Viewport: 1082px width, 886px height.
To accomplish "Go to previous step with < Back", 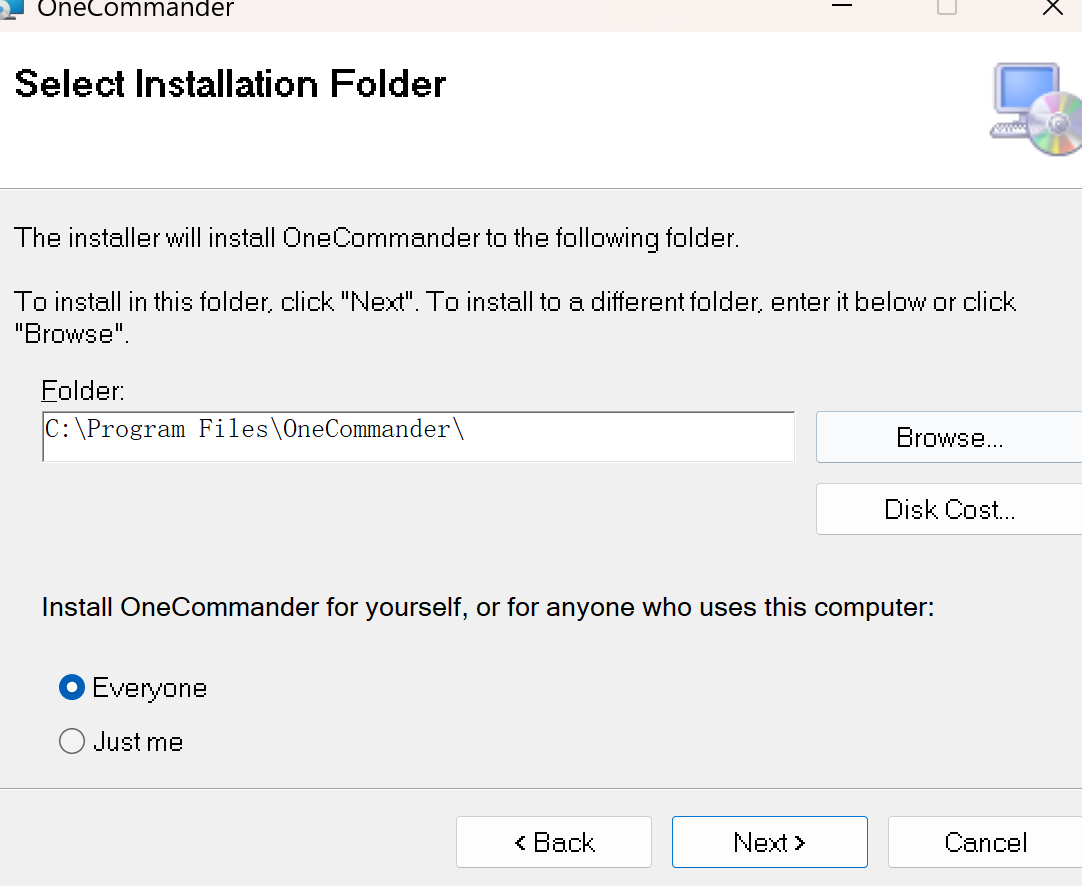I will [554, 842].
